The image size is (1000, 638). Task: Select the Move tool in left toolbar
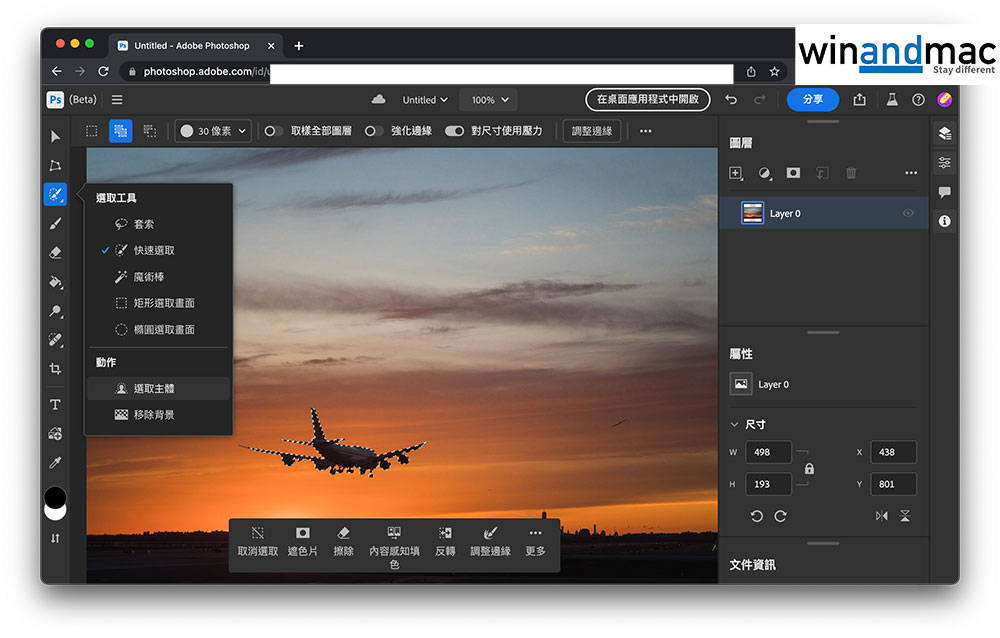[x=55, y=136]
